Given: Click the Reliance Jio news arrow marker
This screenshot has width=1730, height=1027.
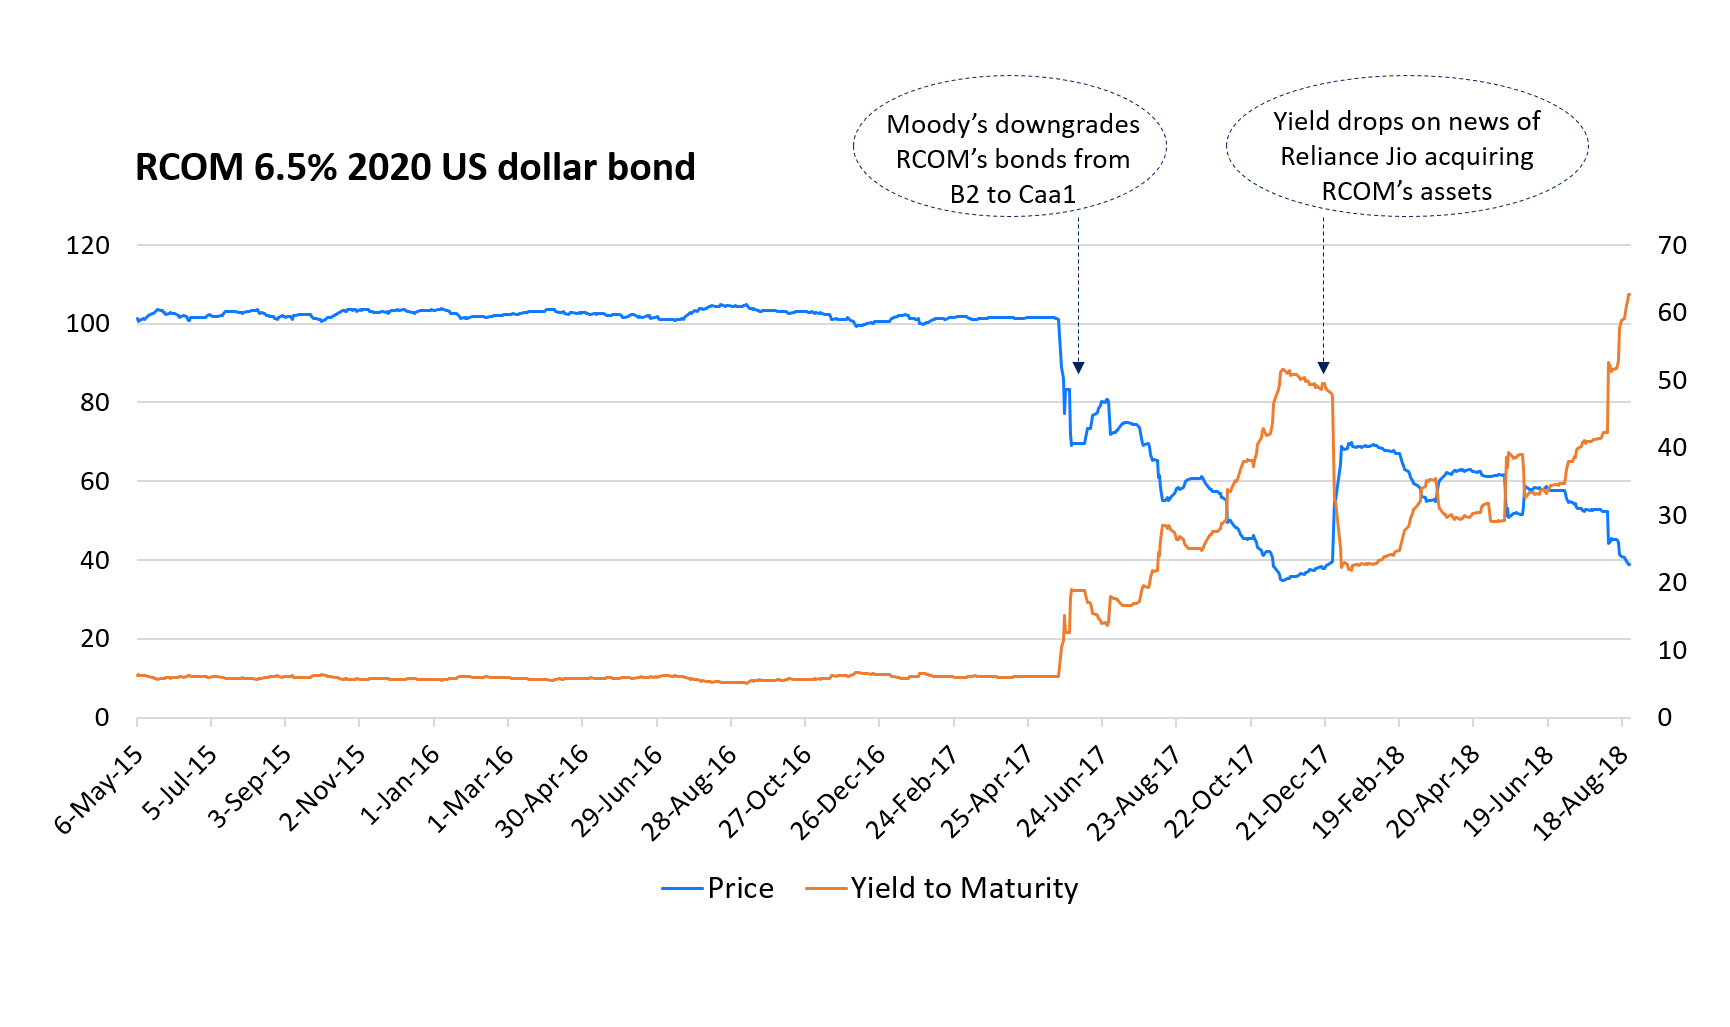Looking at the screenshot, I should (x=1323, y=368).
